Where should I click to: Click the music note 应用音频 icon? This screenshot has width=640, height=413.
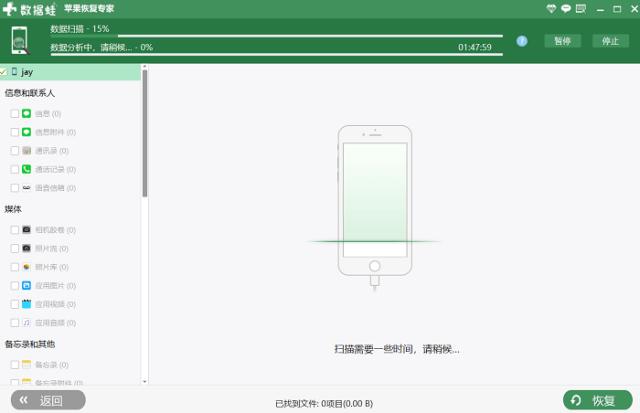coord(27,322)
